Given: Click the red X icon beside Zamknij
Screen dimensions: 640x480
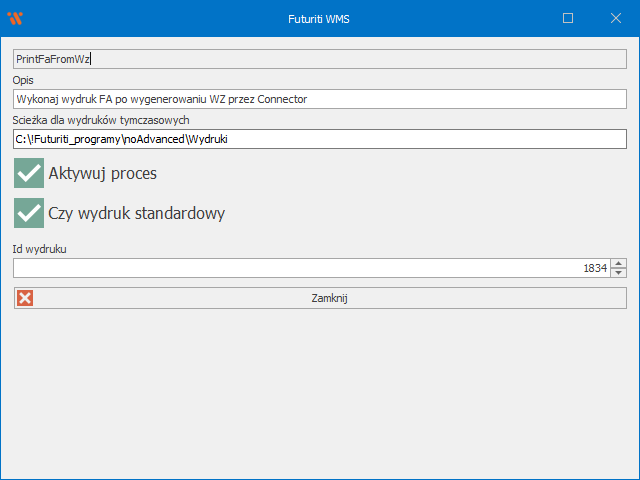Looking at the screenshot, I should coord(25,298).
